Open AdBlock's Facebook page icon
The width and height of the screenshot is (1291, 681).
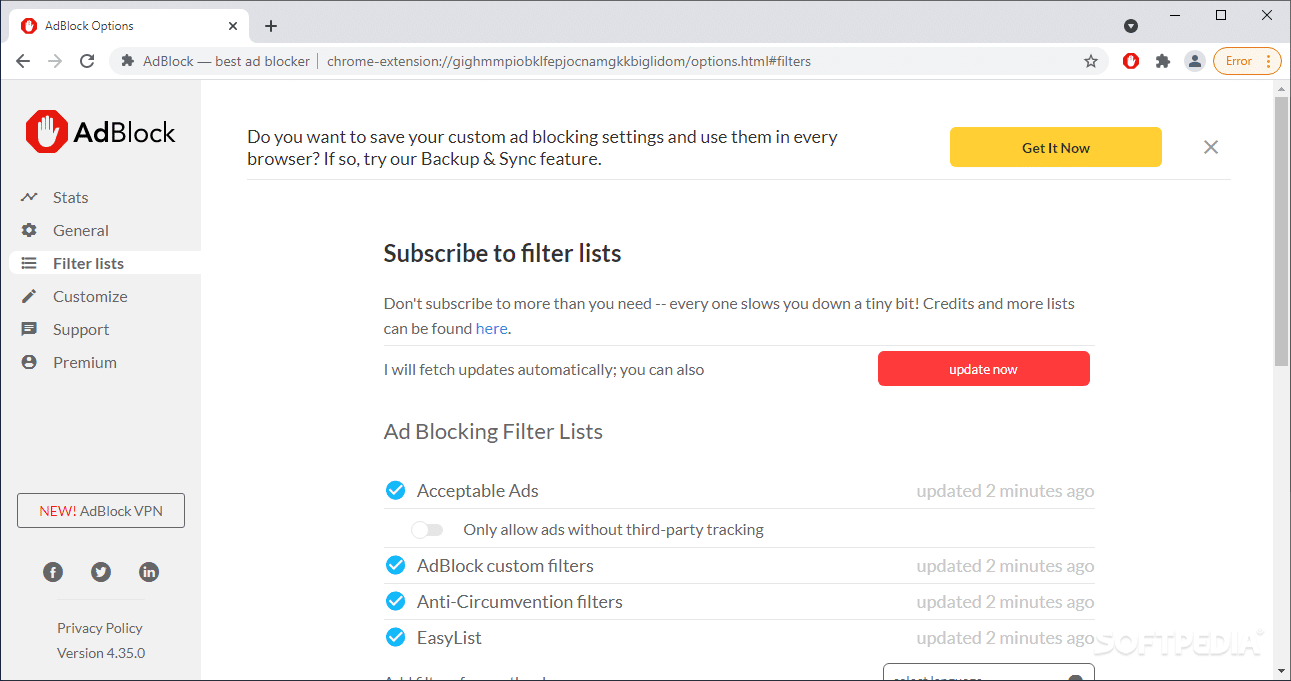click(x=53, y=572)
